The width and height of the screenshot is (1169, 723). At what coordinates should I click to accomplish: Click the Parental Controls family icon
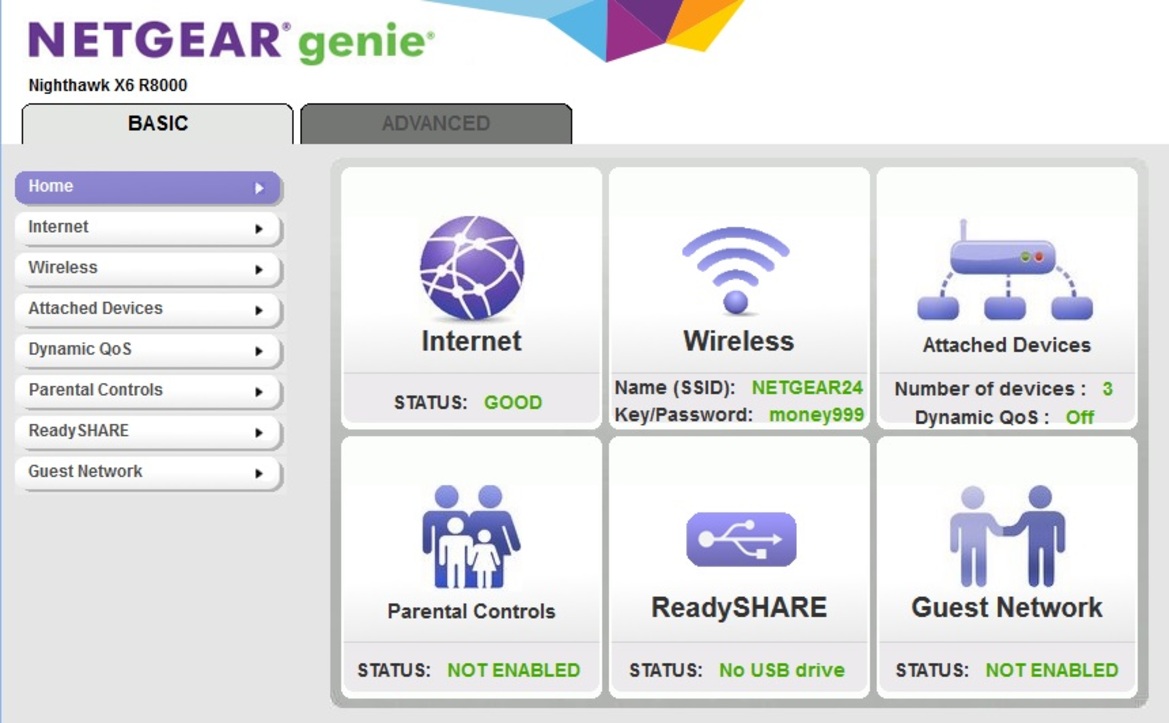click(x=471, y=537)
